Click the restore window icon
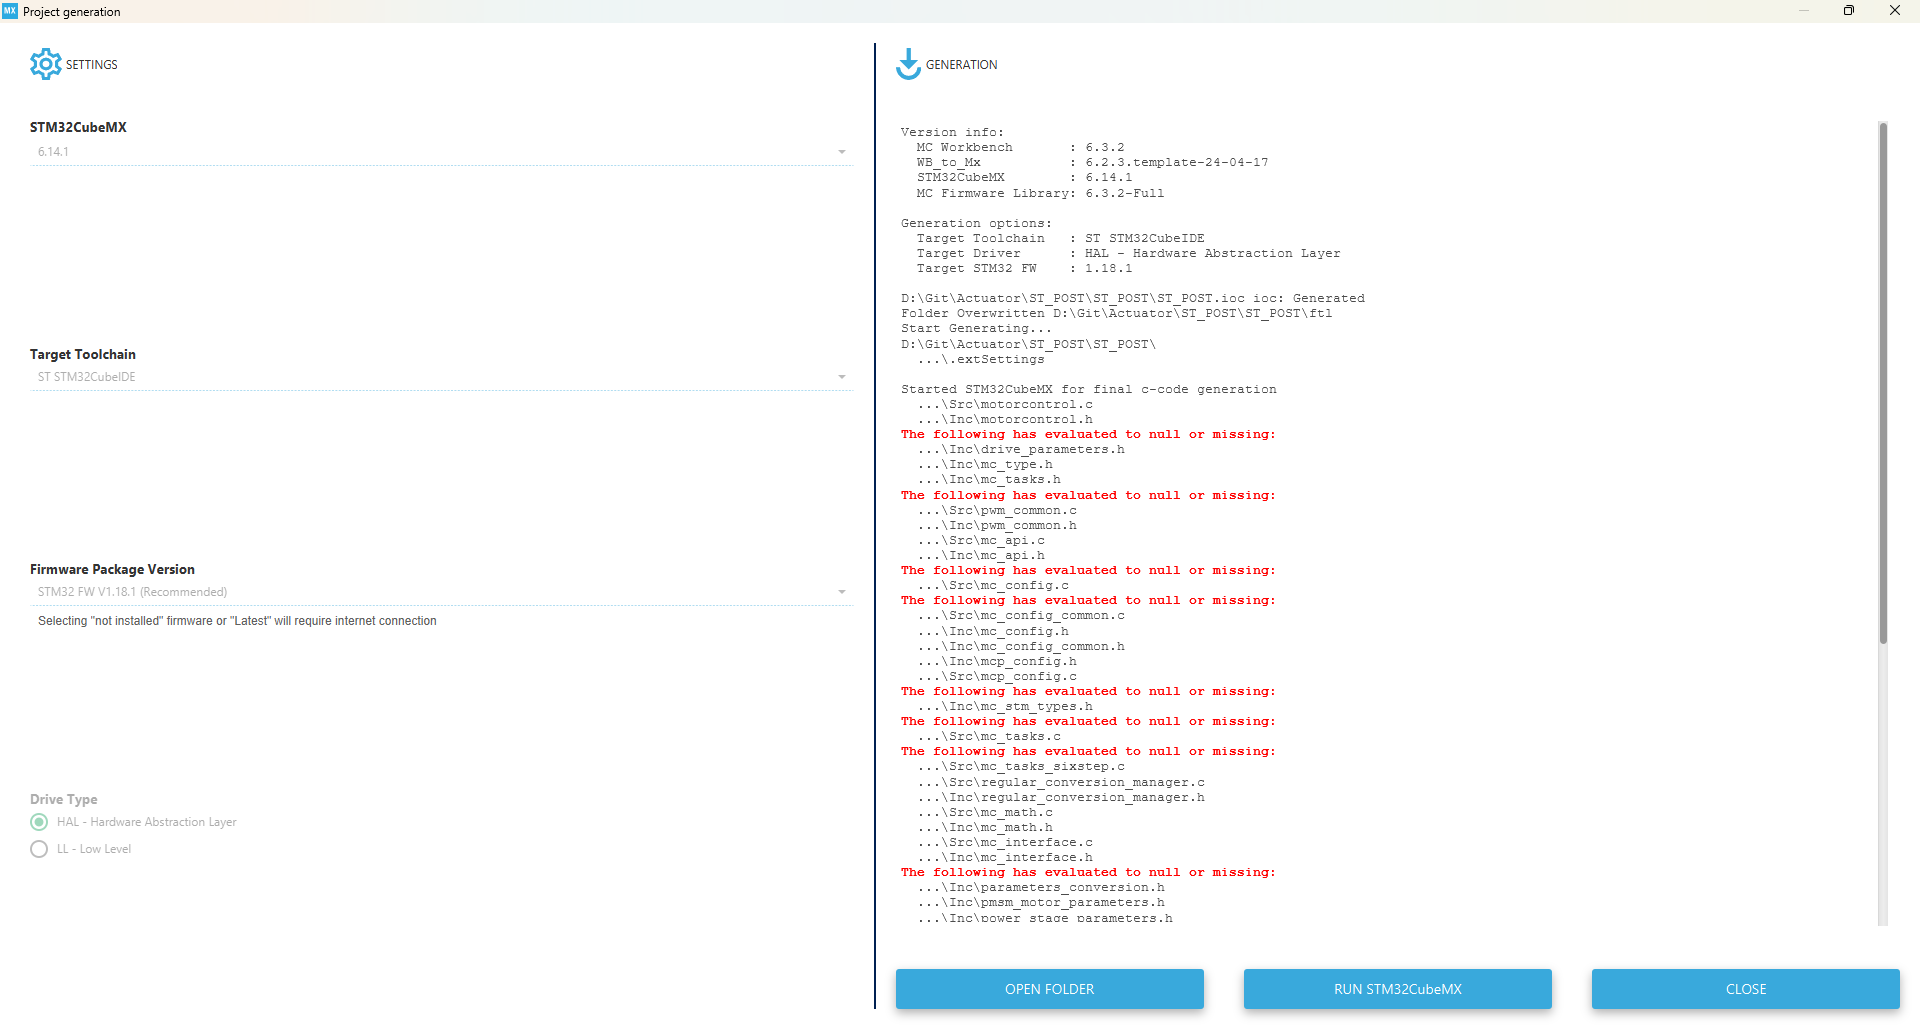The image size is (1920, 1032). tap(1849, 10)
